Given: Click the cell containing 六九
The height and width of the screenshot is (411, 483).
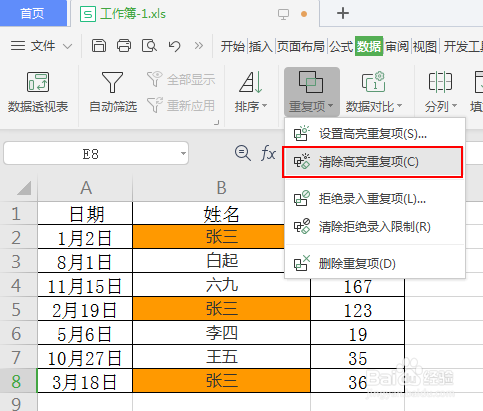Looking at the screenshot, I should 221,286.
